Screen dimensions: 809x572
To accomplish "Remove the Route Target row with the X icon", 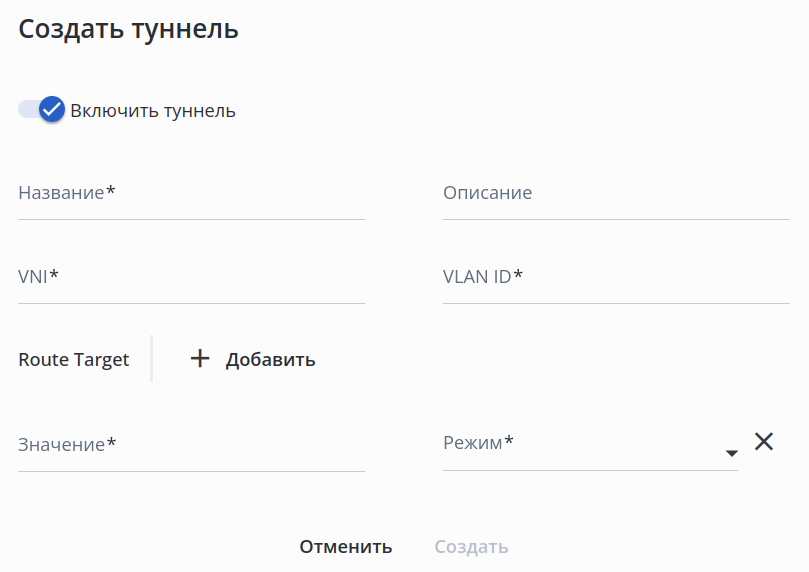I will pos(764,441).
